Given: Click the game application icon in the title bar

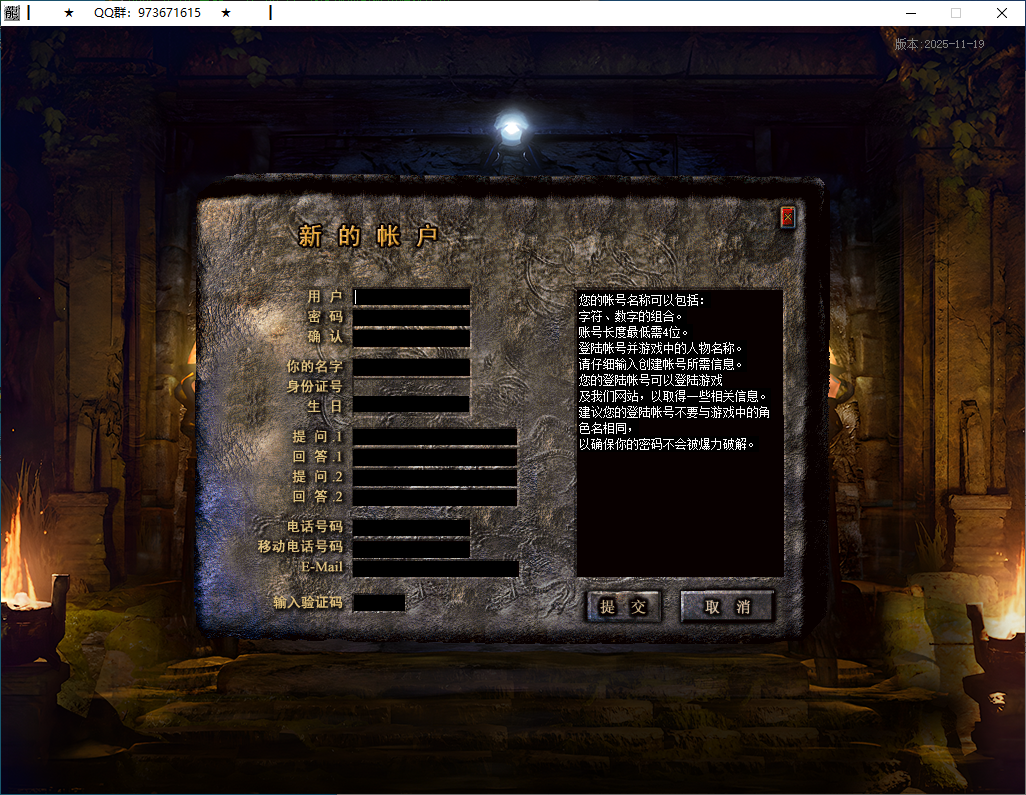Looking at the screenshot, I should [12, 13].
